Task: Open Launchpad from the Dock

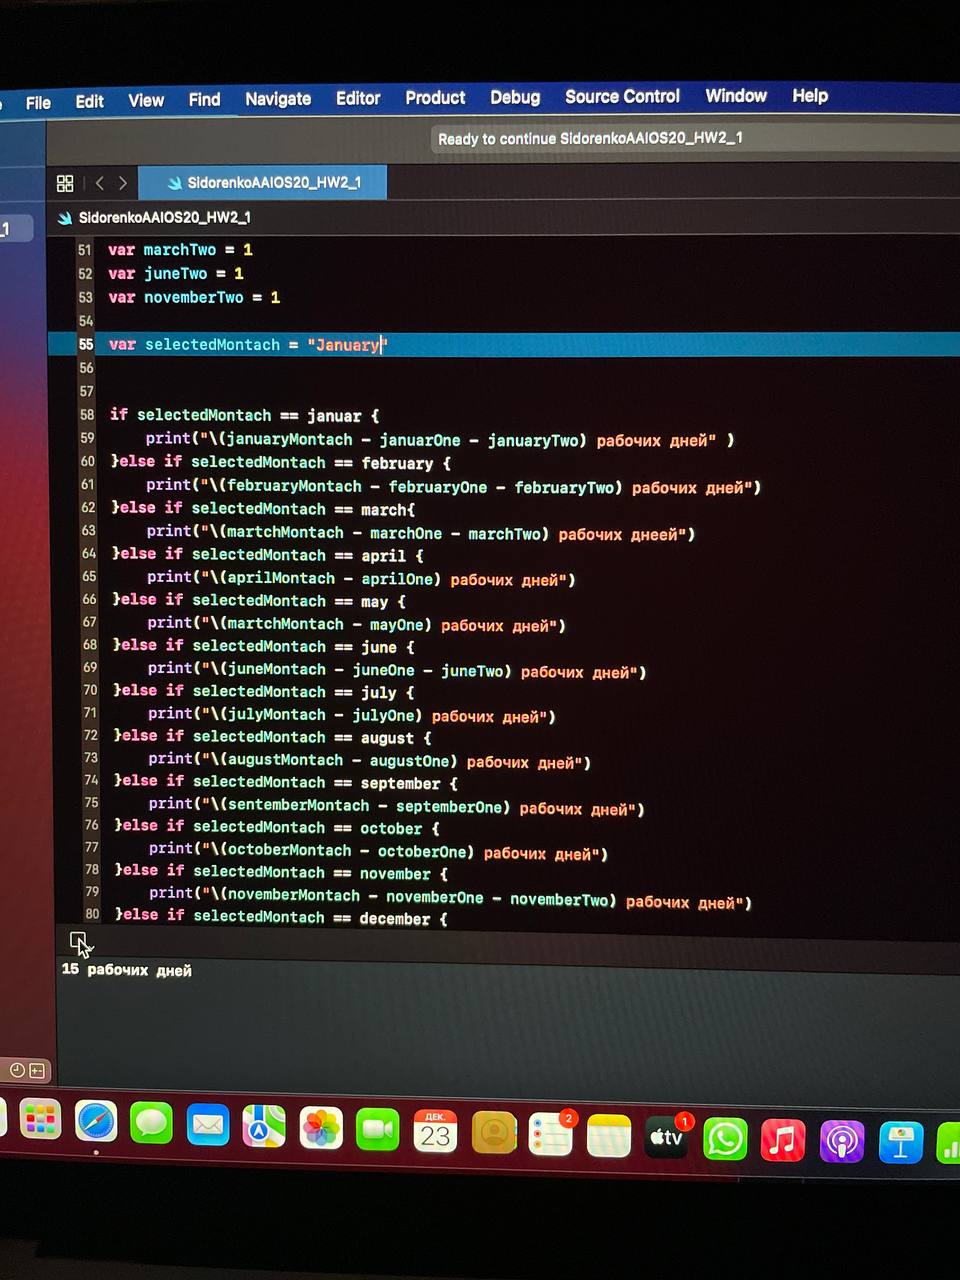Action: (x=40, y=1121)
